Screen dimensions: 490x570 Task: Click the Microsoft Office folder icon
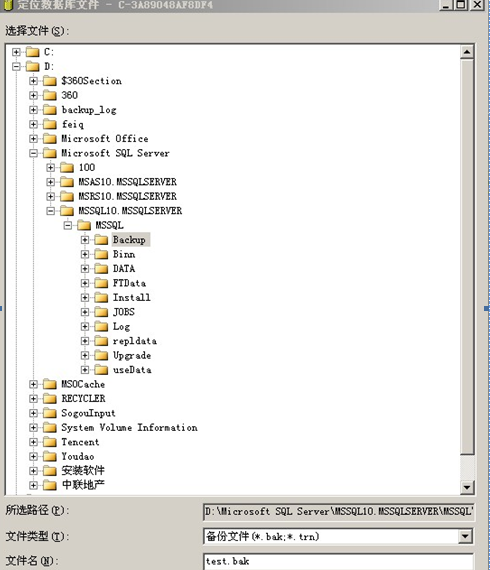49,139
